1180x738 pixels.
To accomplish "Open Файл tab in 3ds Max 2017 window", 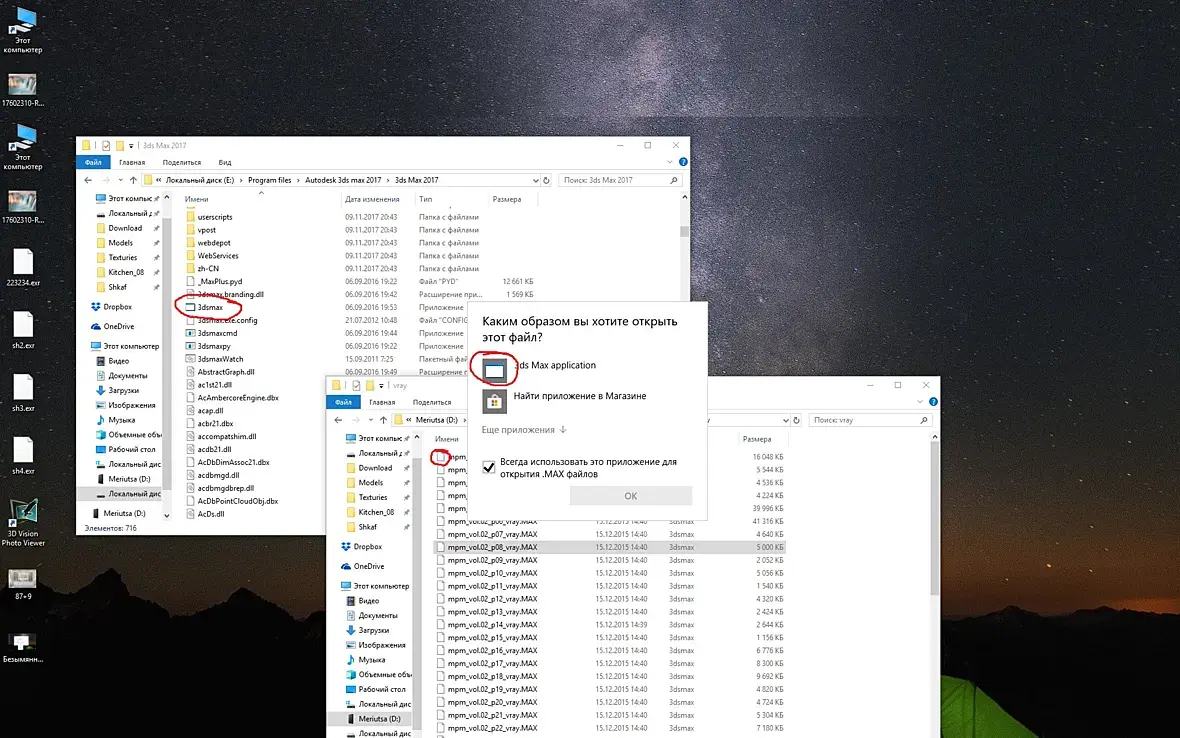I will [93, 162].
